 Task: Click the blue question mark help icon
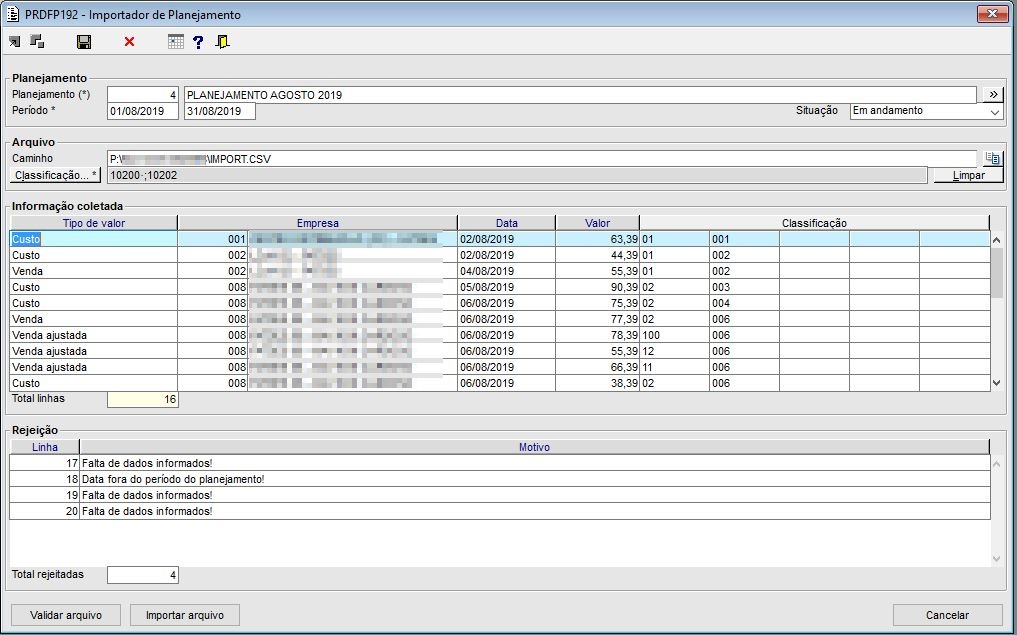point(198,42)
